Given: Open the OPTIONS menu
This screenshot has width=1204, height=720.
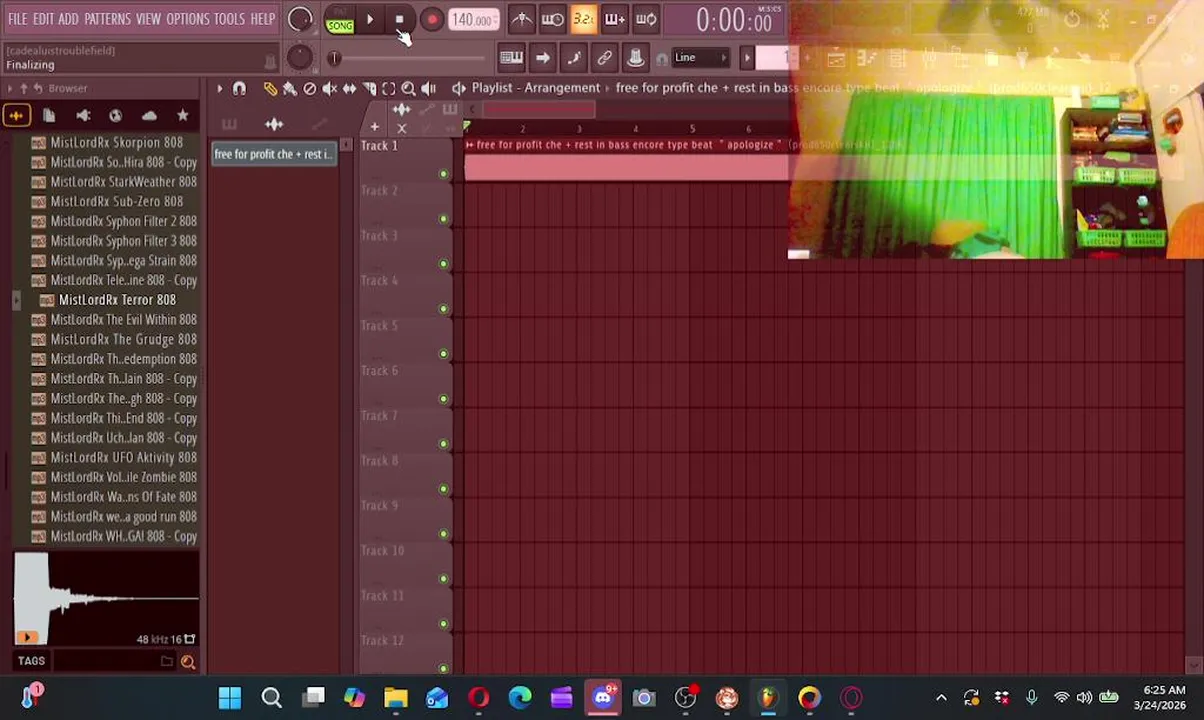Looking at the screenshot, I should coord(188,19).
